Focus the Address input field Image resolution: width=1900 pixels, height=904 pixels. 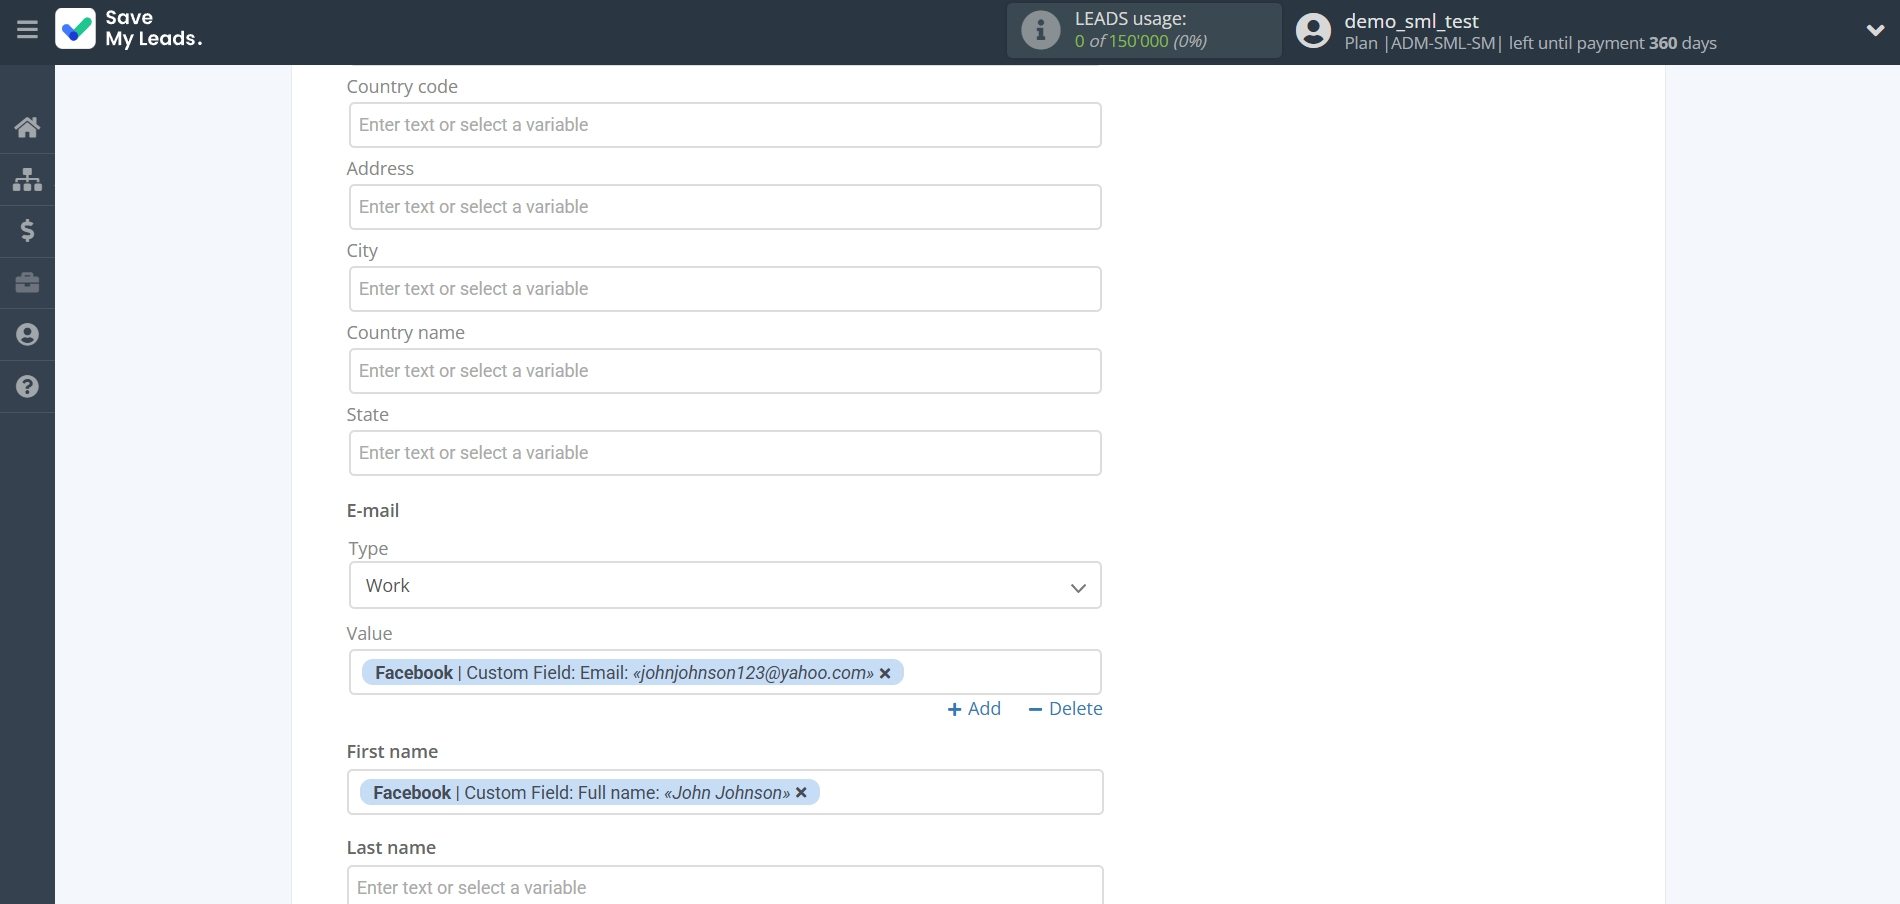(724, 207)
